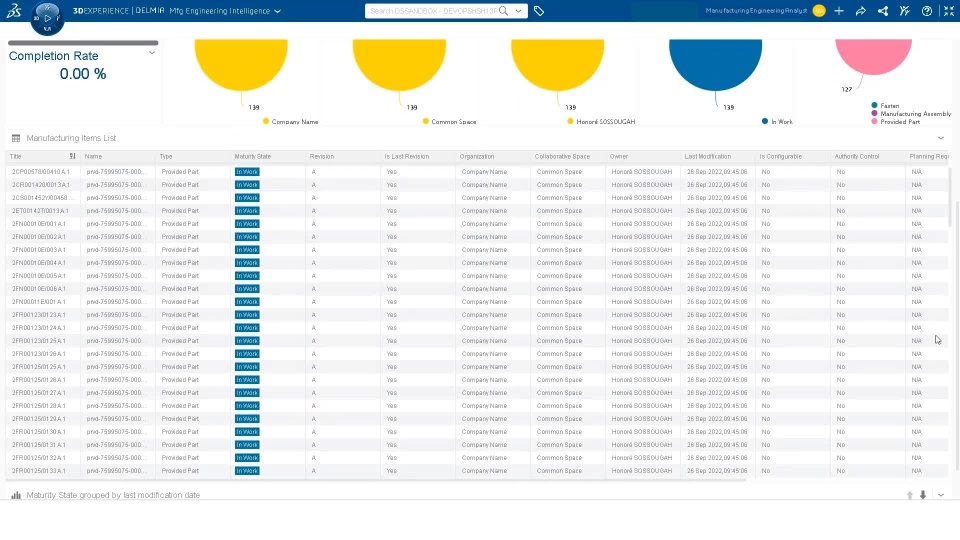Open the 3DS logo menu
This screenshot has height=540, width=960.
(x=14, y=10)
